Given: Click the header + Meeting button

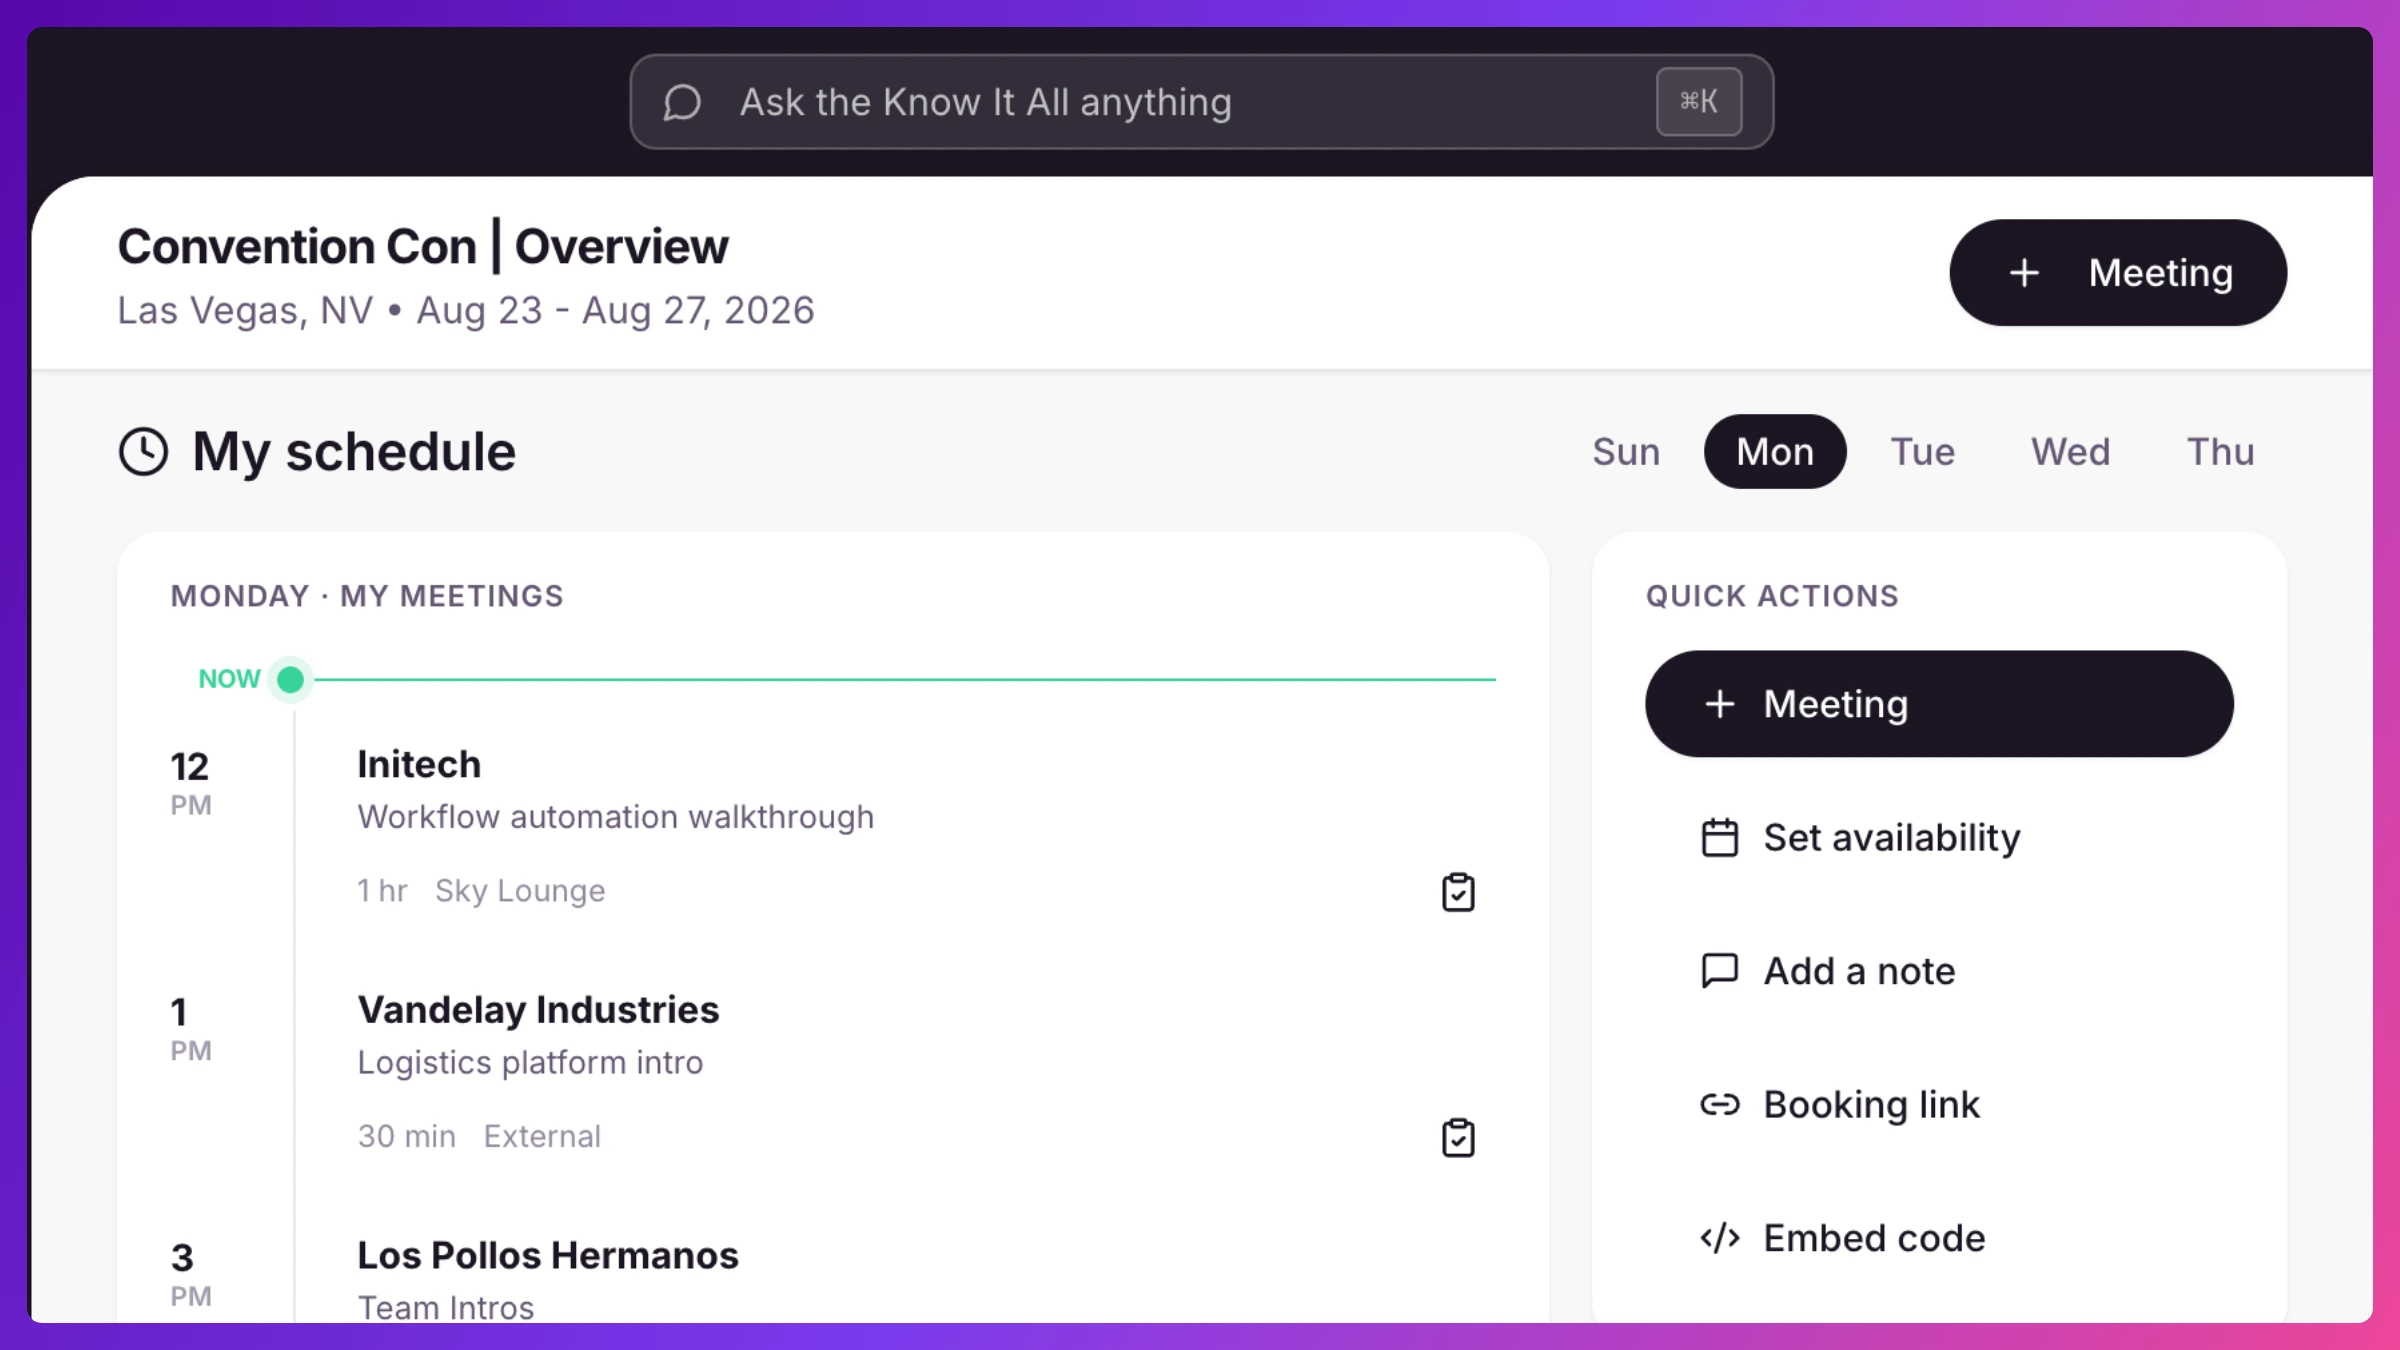Looking at the screenshot, I should [x=2118, y=272].
